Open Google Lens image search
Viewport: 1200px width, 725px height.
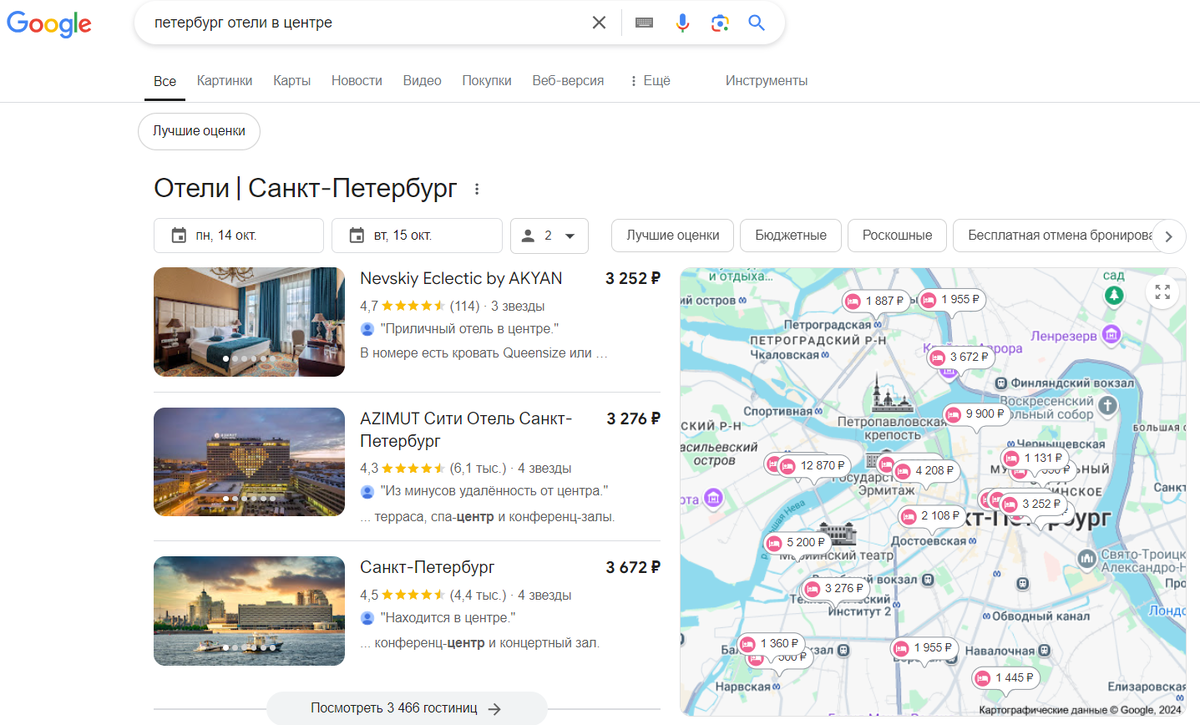coord(720,22)
